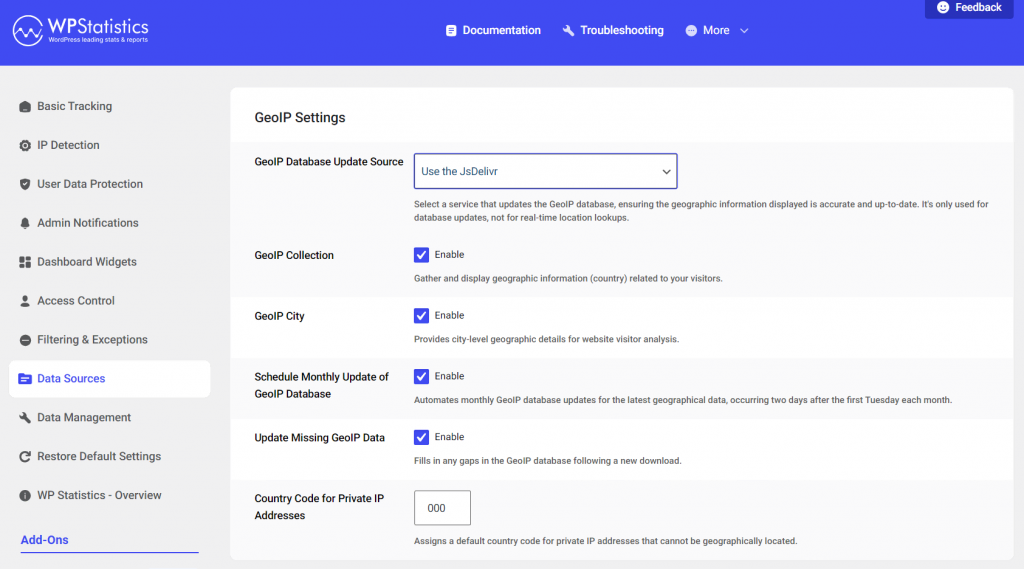This screenshot has width=1024, height=569.
Task: Open the Troubleshooting link
Action: click(x=613, y=31)
